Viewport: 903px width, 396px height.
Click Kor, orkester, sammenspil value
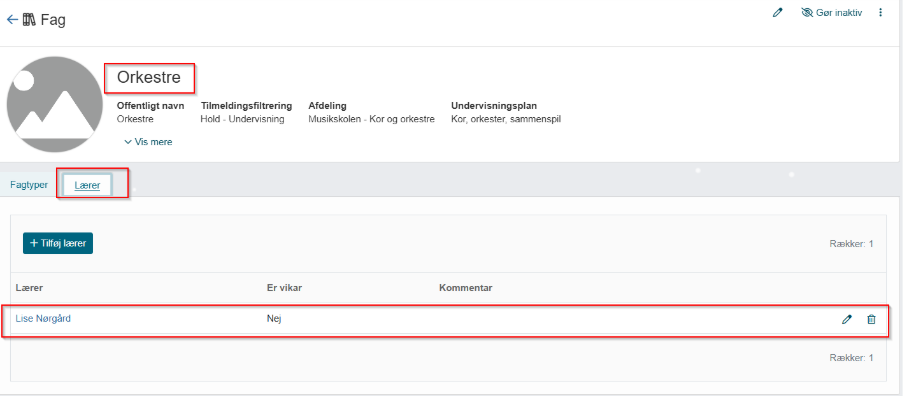coord(506,119)
